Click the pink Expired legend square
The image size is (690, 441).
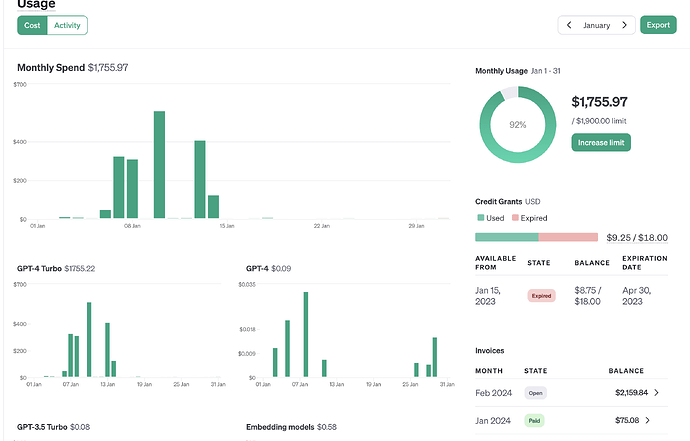515,217
